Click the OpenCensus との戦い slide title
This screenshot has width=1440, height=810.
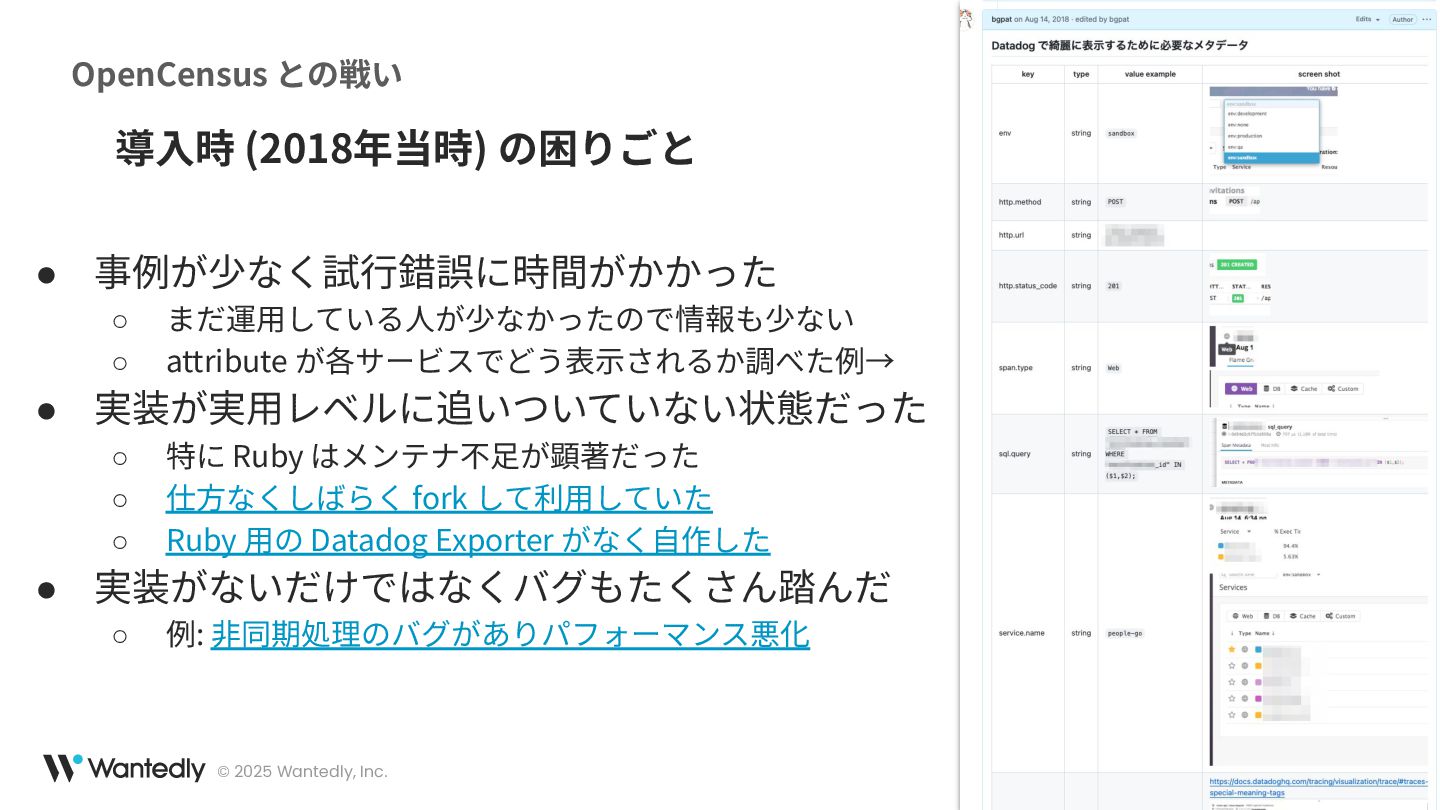point(236,73)
